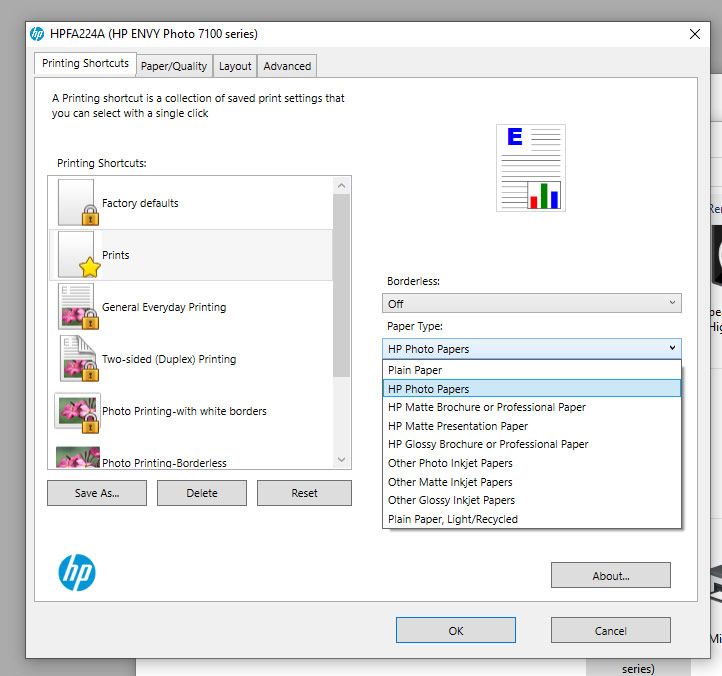This screenshot has width=722, height=676.
Task: Select HP Matte Brochure or Professional Paper
Action: (x=531, y=407)
